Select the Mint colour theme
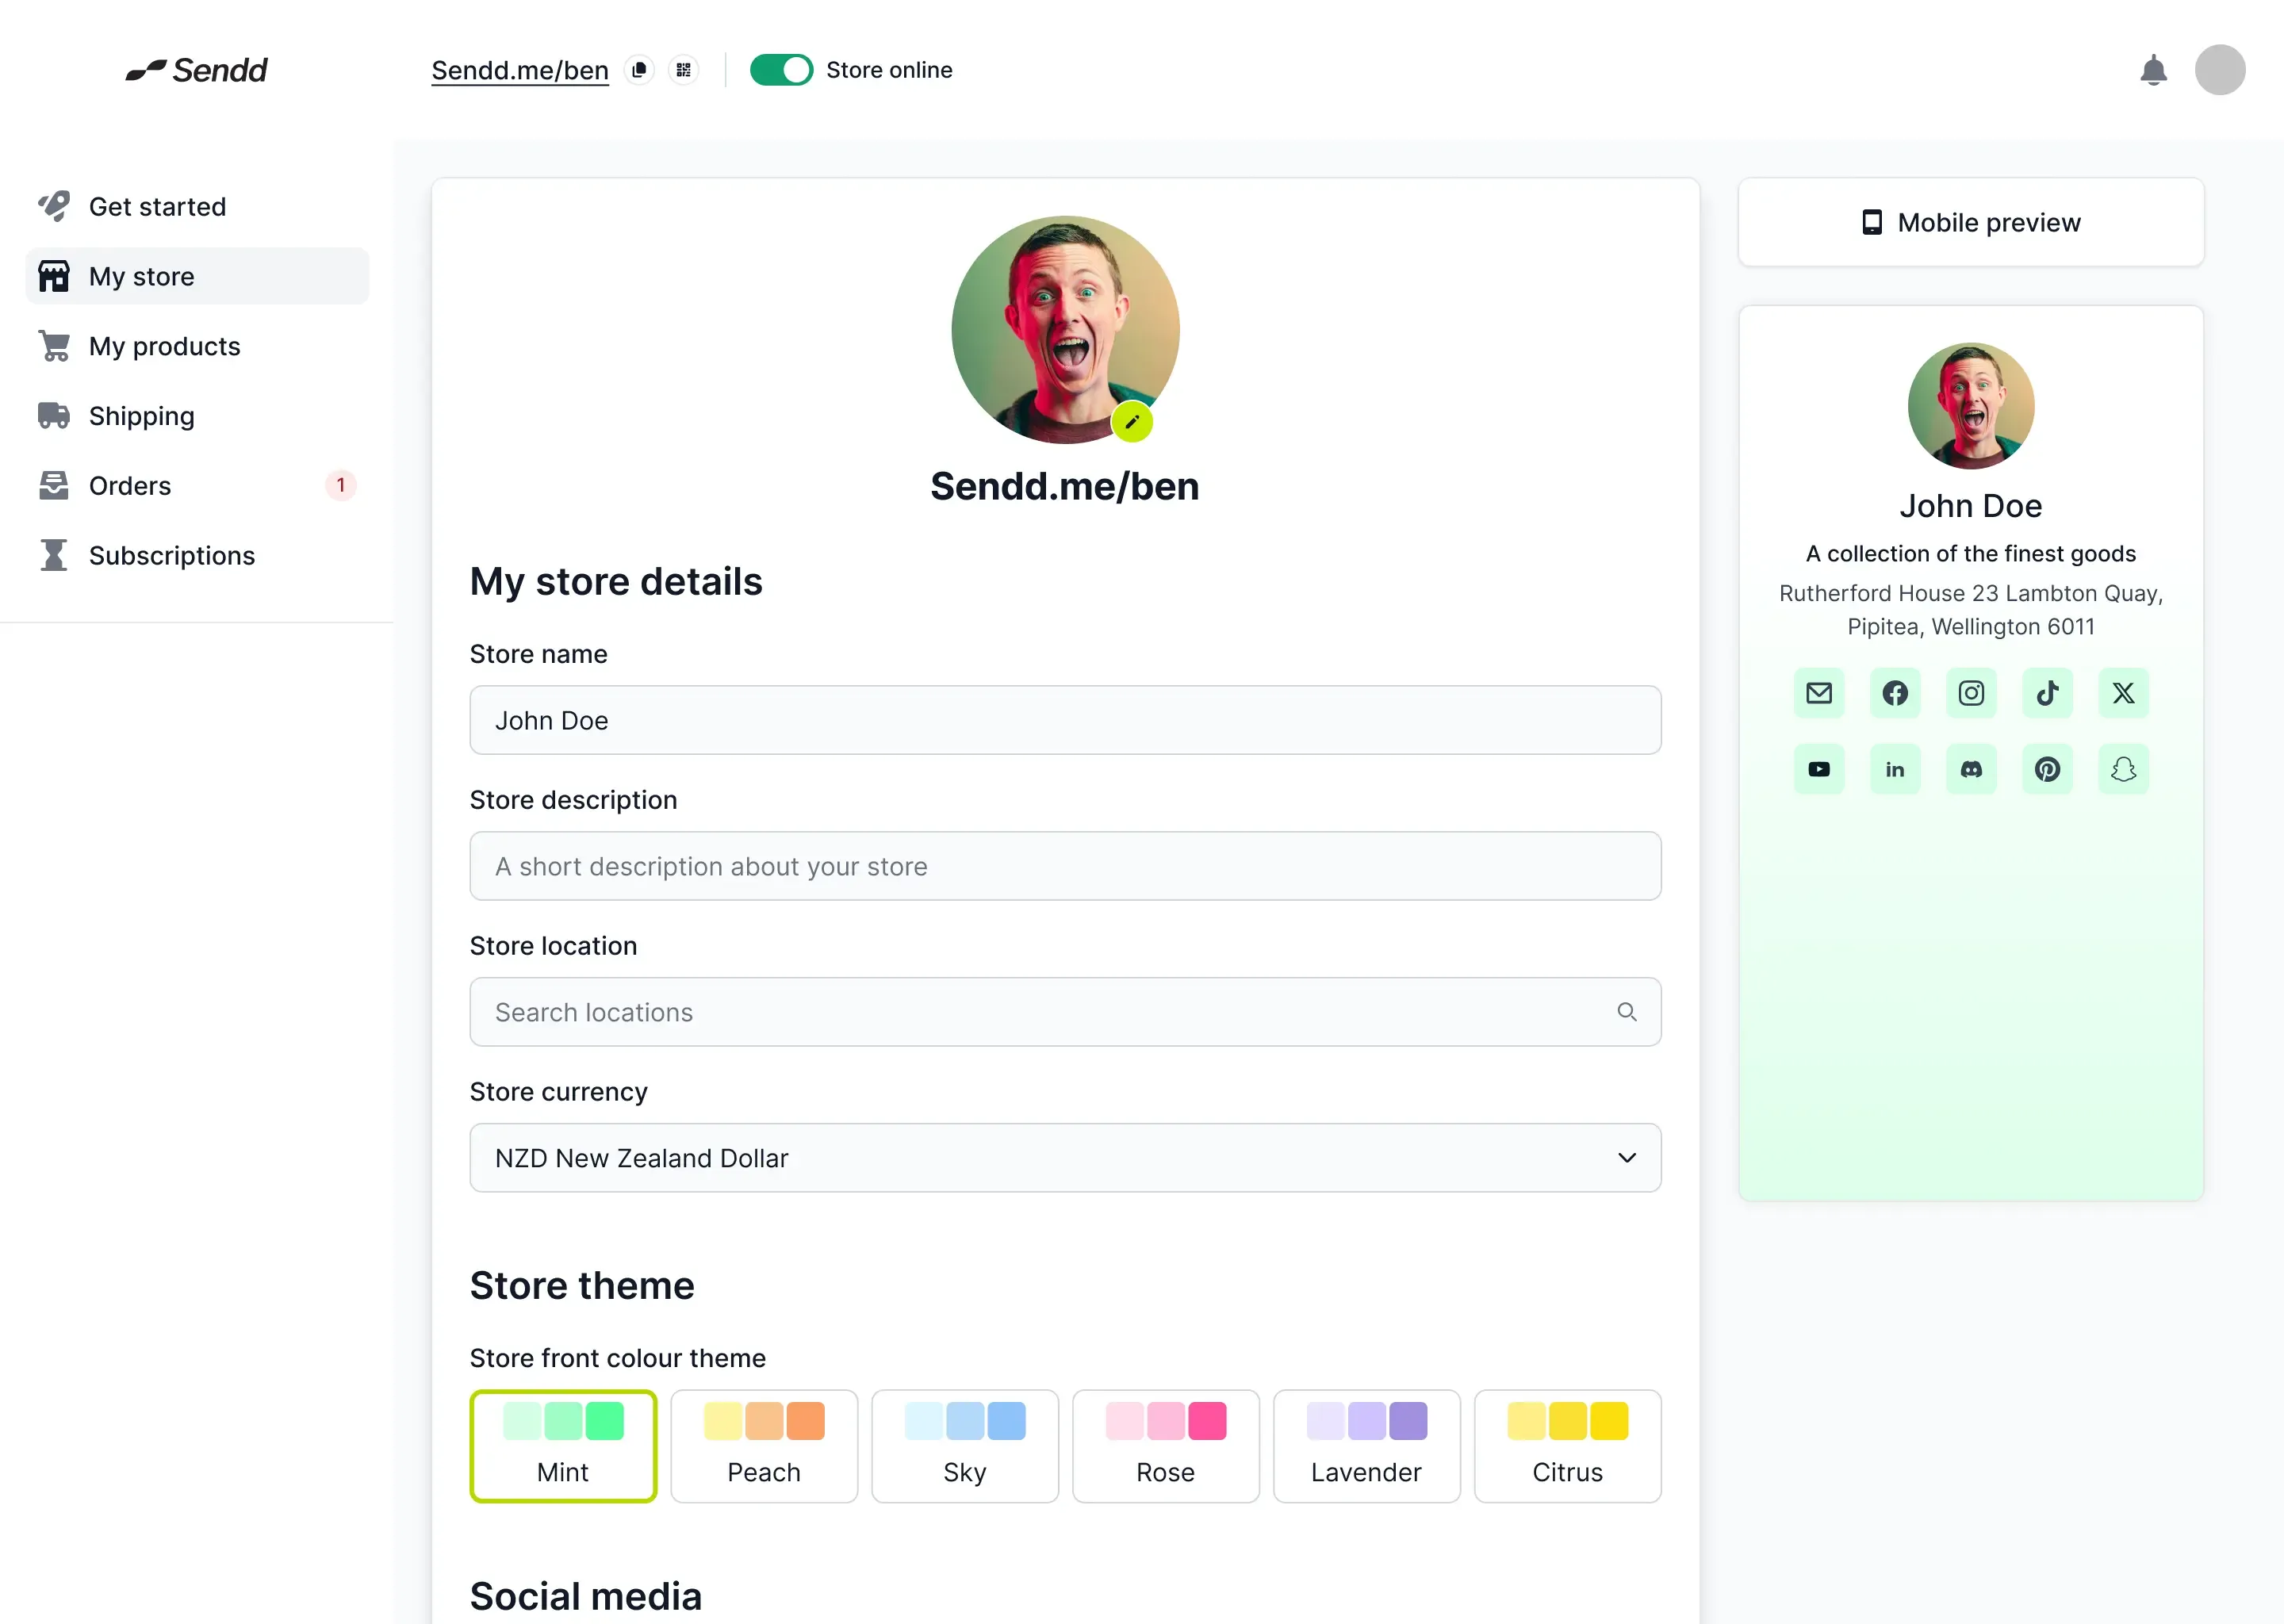The width and height of the screenshot is (2284, 1624). pyautogui.click(x=563, y=1446)
